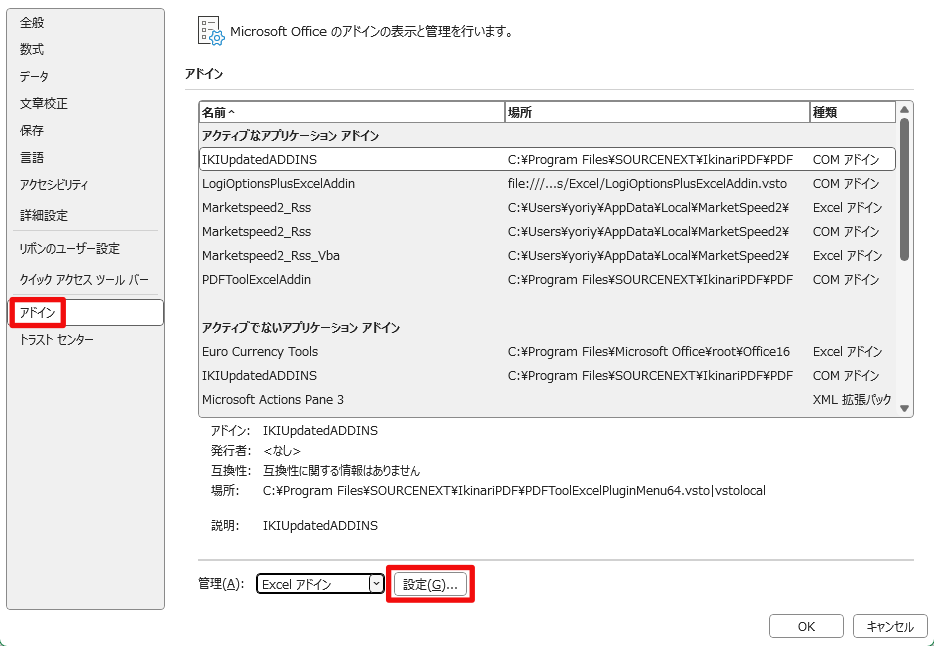
Task: Open トラスト センター category
Action: [x=57, y=340]
